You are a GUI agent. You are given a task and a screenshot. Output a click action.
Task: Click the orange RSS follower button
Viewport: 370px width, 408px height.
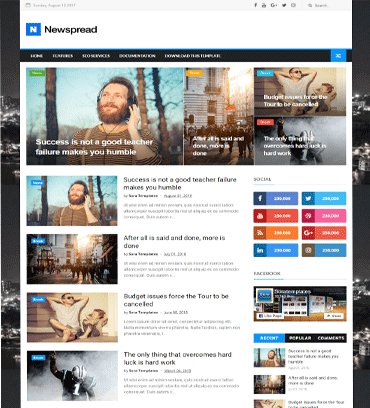click(x=276, y=233)
